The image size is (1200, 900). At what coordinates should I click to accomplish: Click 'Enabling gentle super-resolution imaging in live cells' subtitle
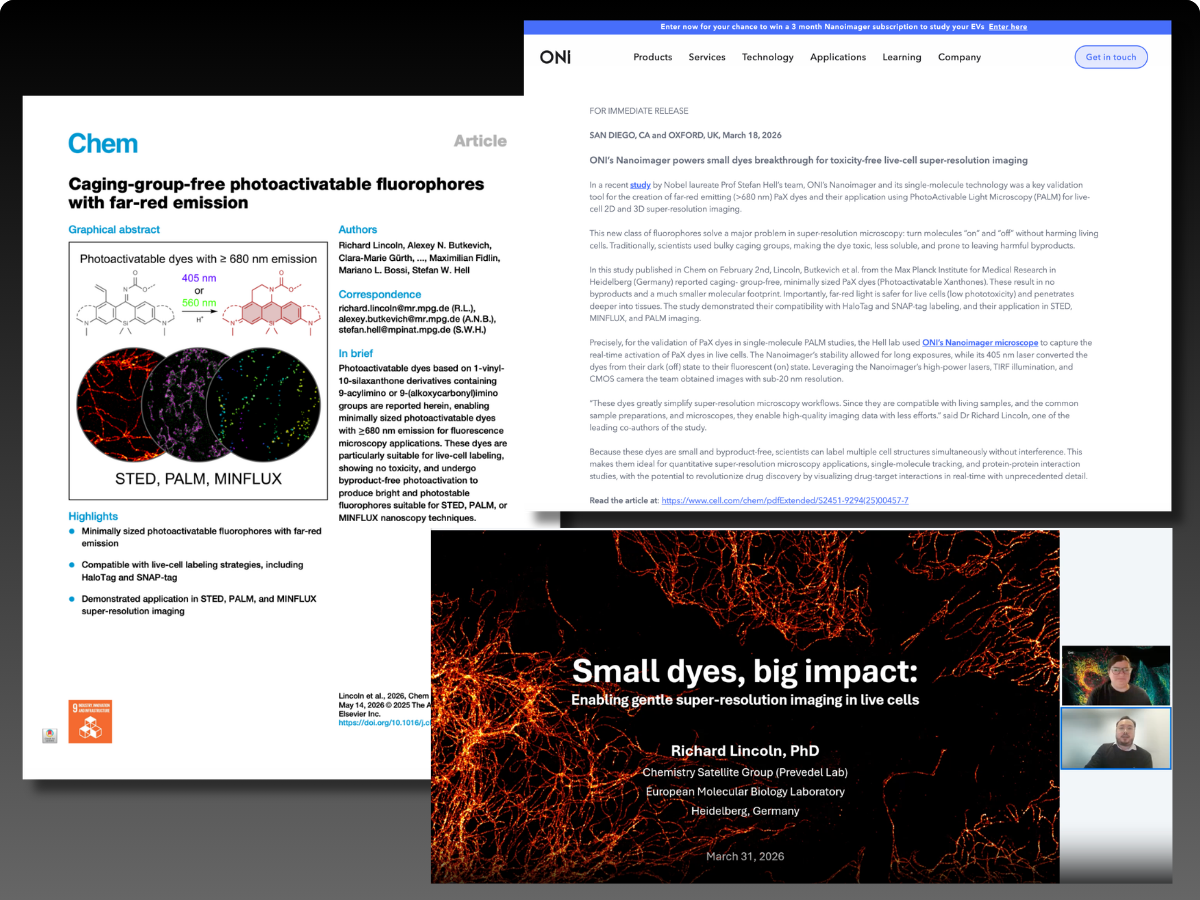pos(745,699)
